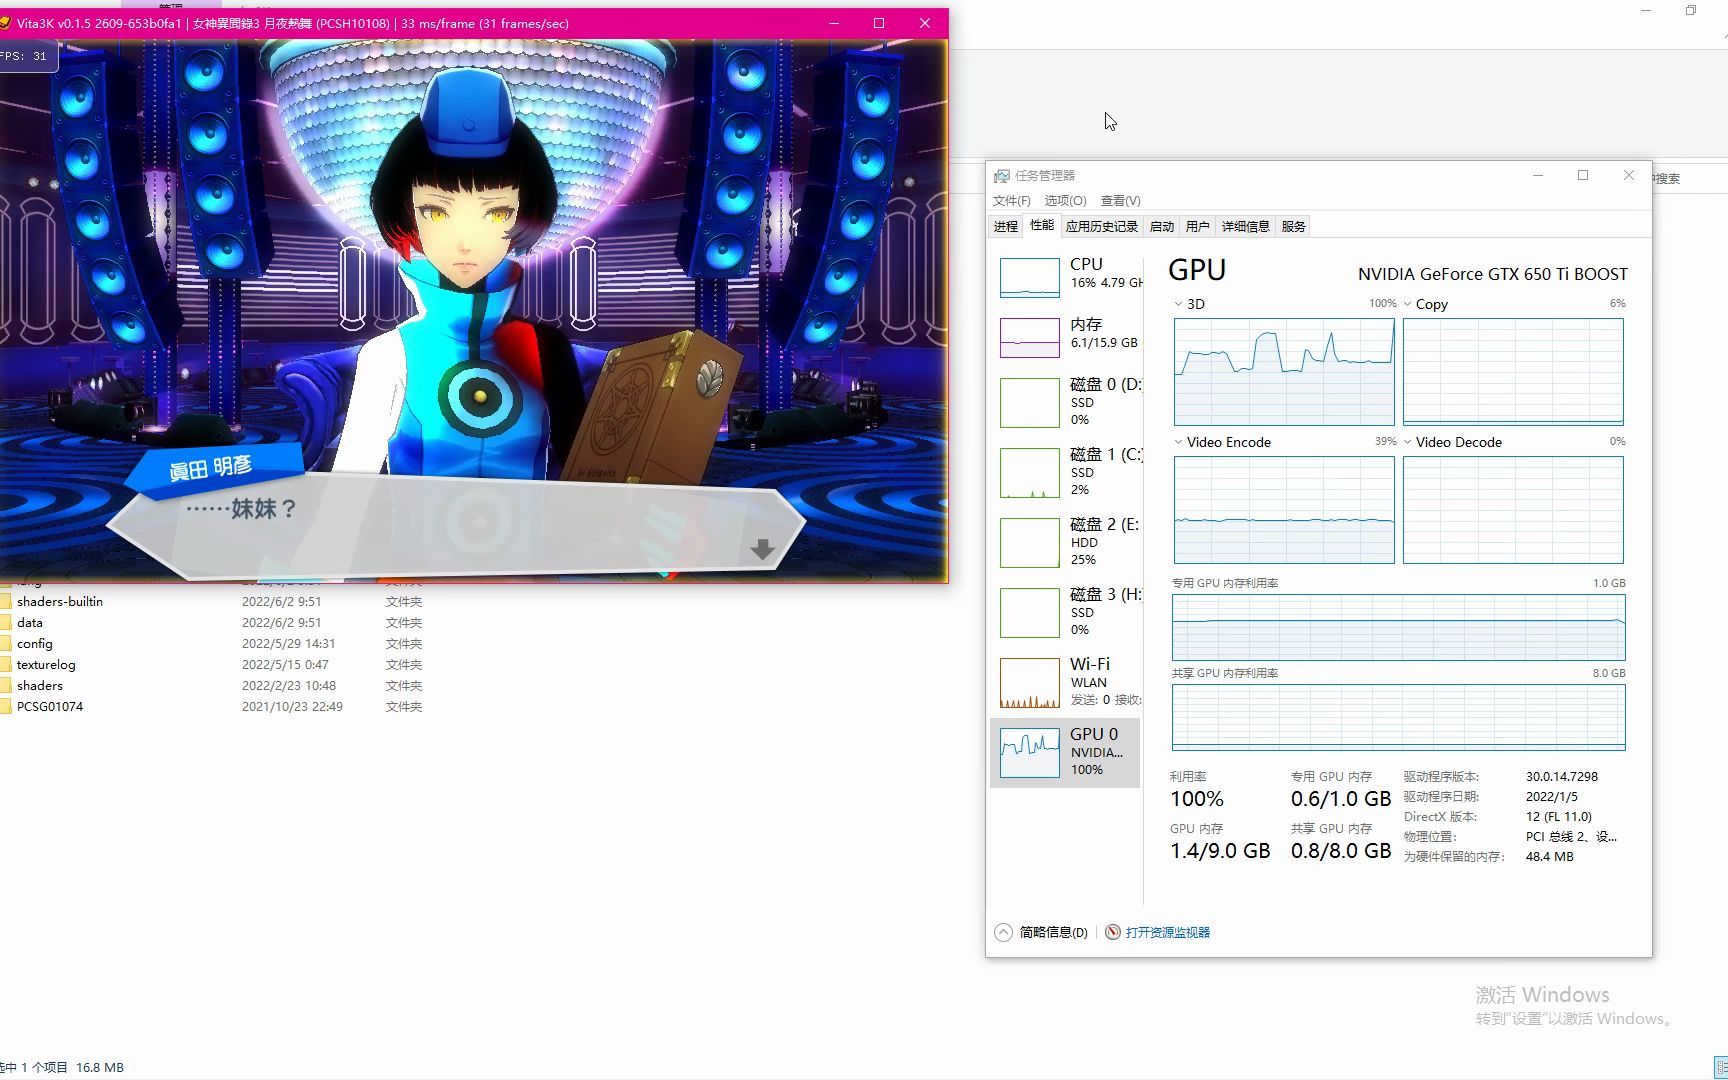
Task: Click the Vita3K window title icon
Action: (x=4, y=23)
